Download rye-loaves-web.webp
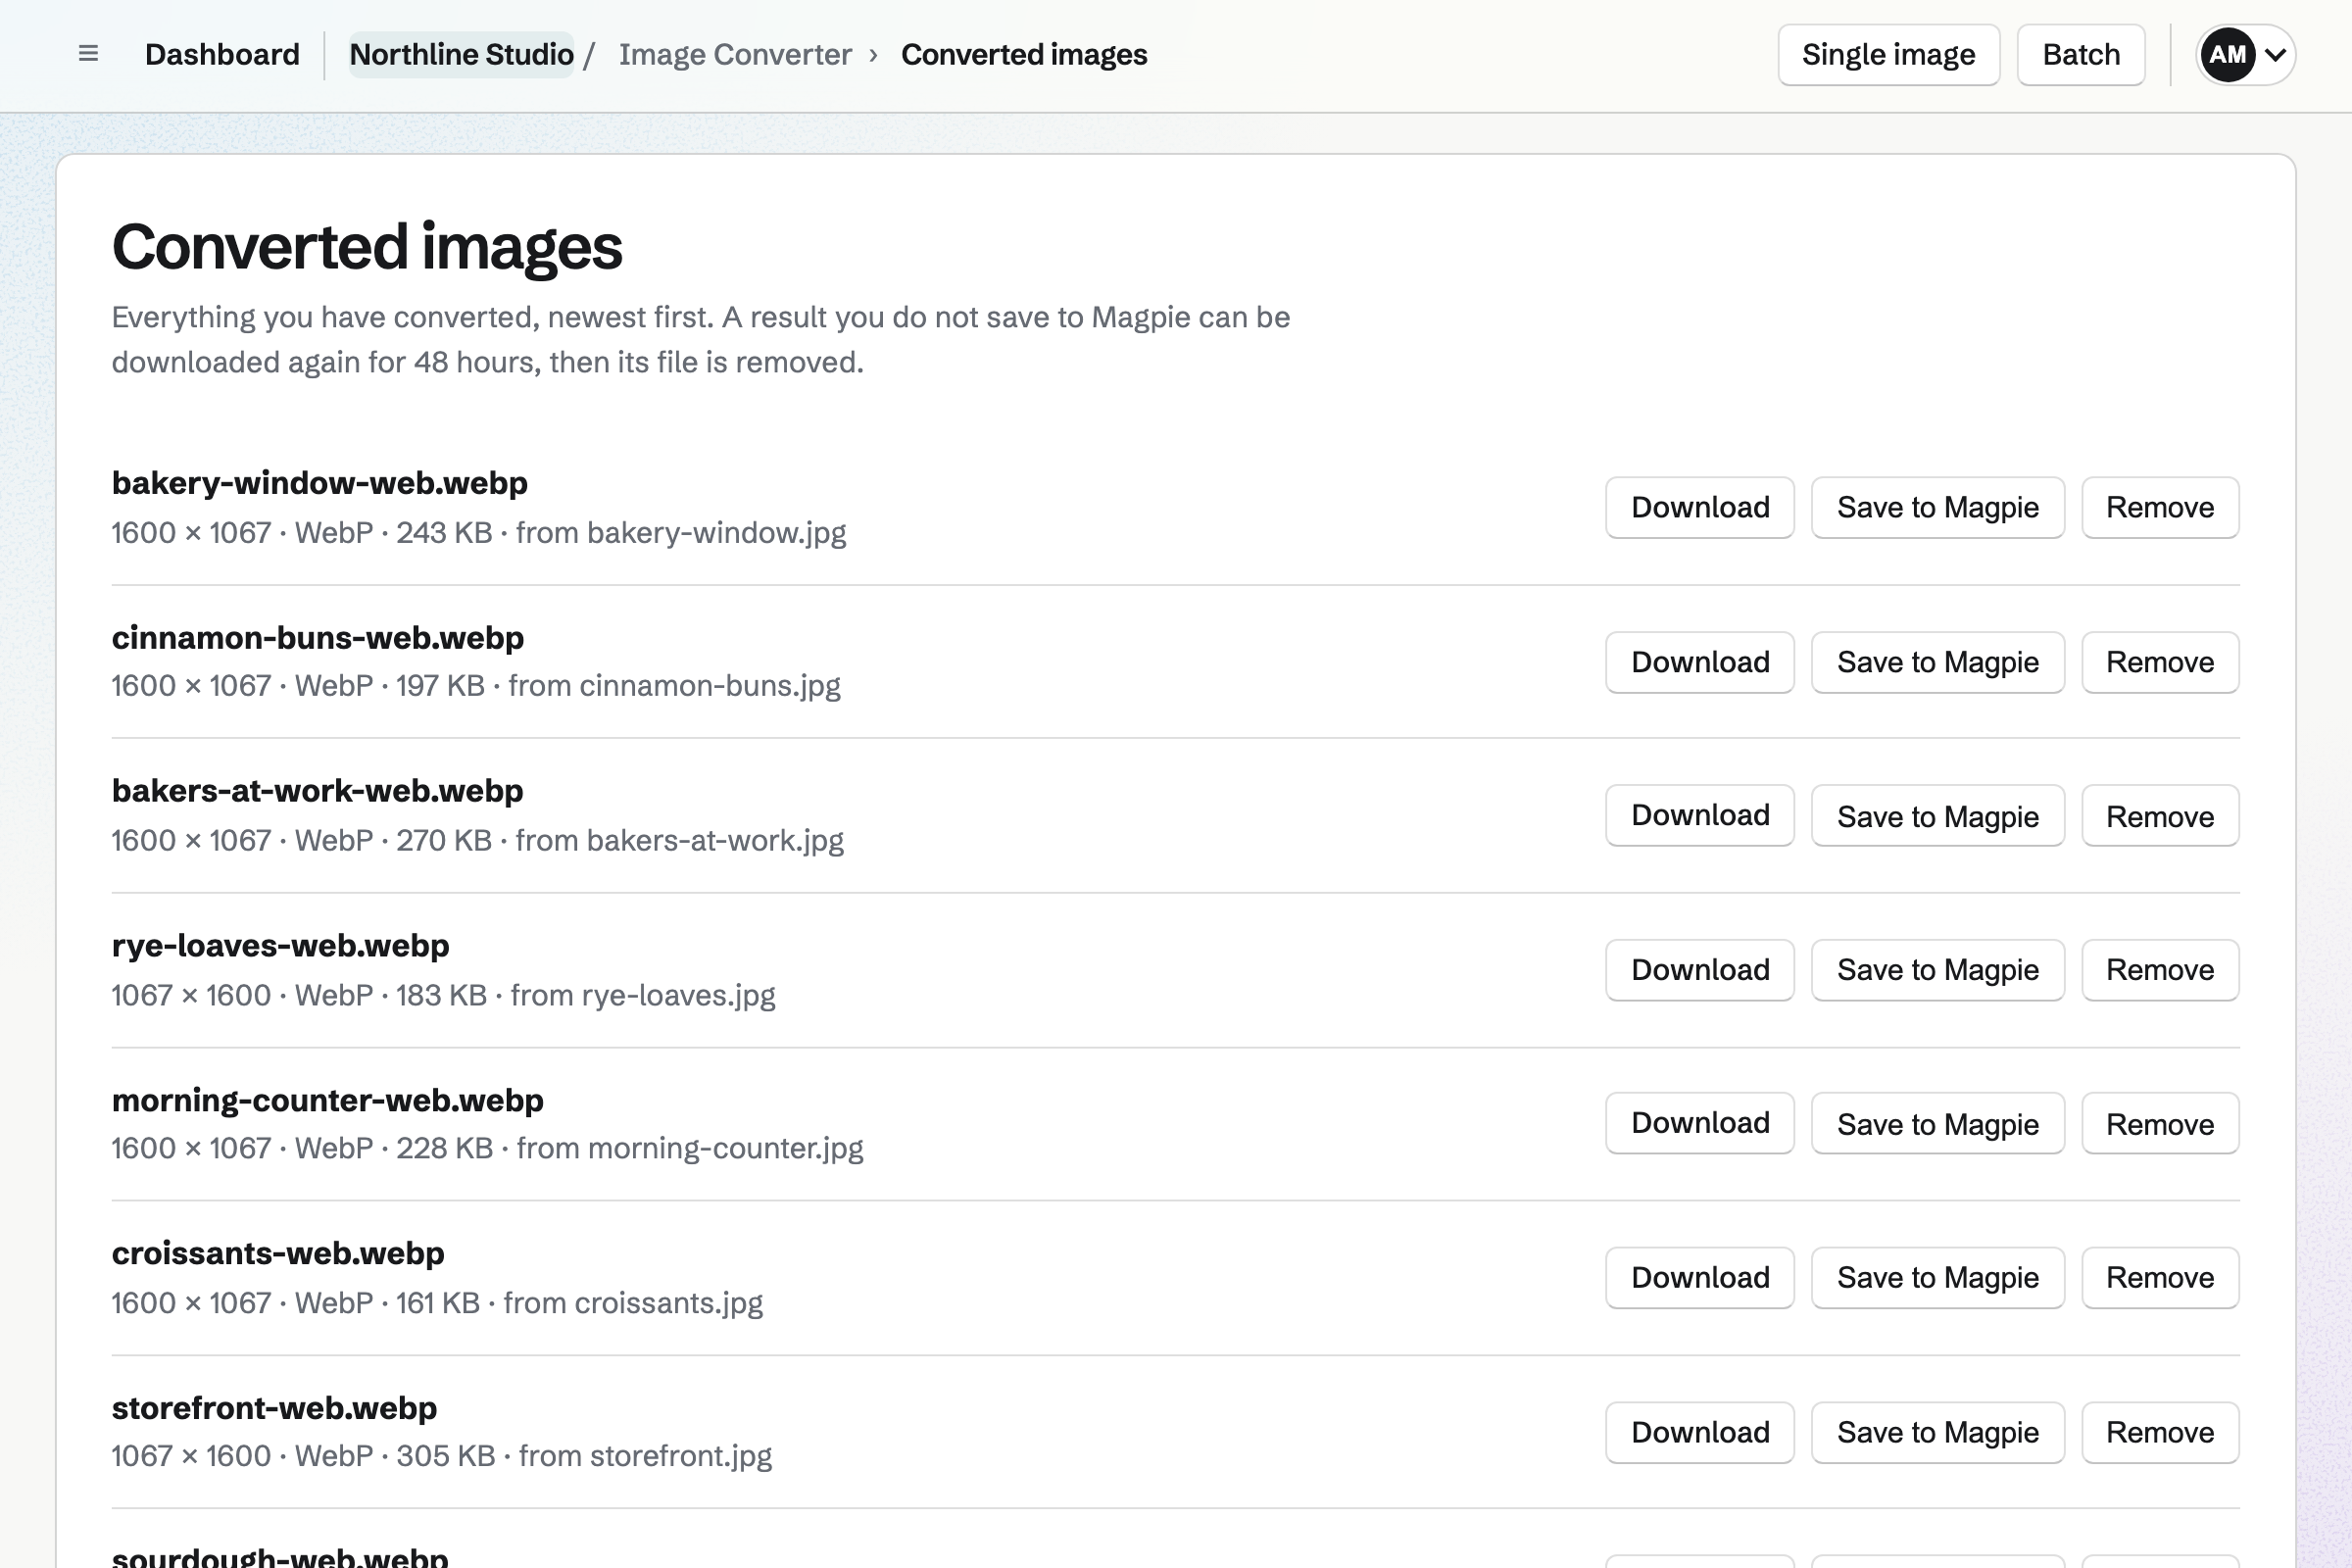The height and width of the screenshot is (1568, 2352). [x=1700, y=970]
